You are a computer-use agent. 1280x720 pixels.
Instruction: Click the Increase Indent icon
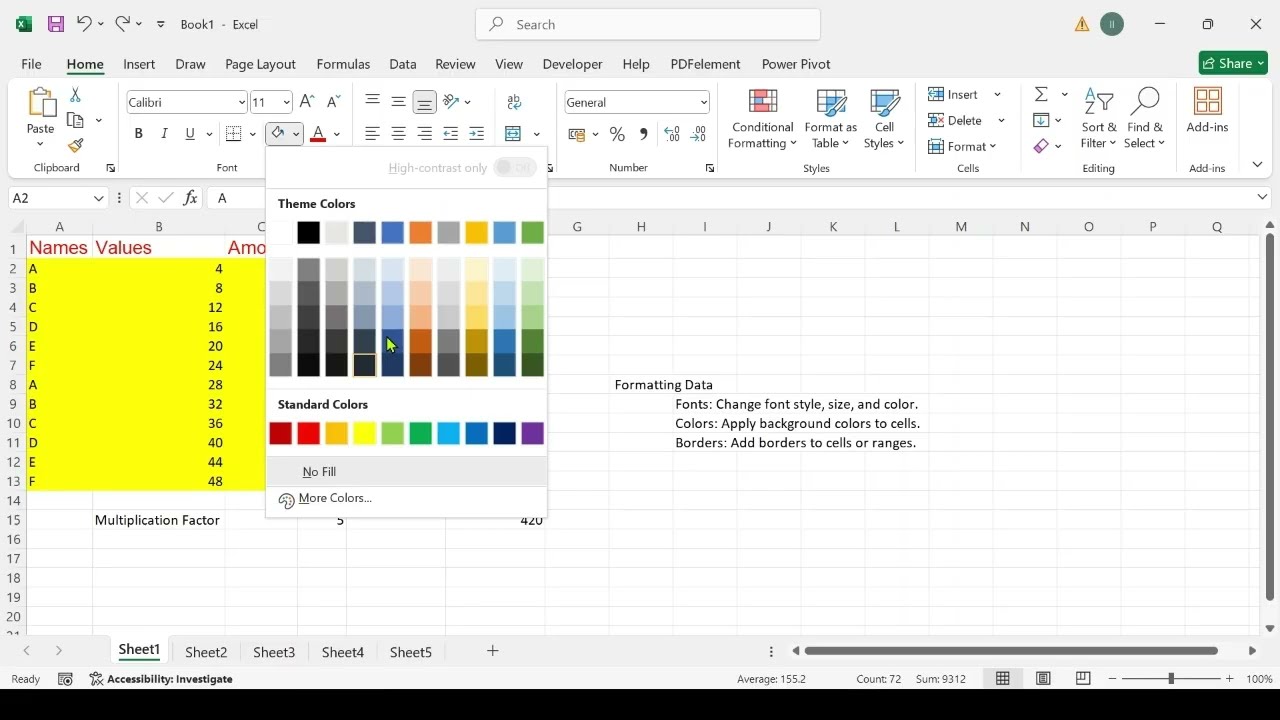[x=476, y=134]
